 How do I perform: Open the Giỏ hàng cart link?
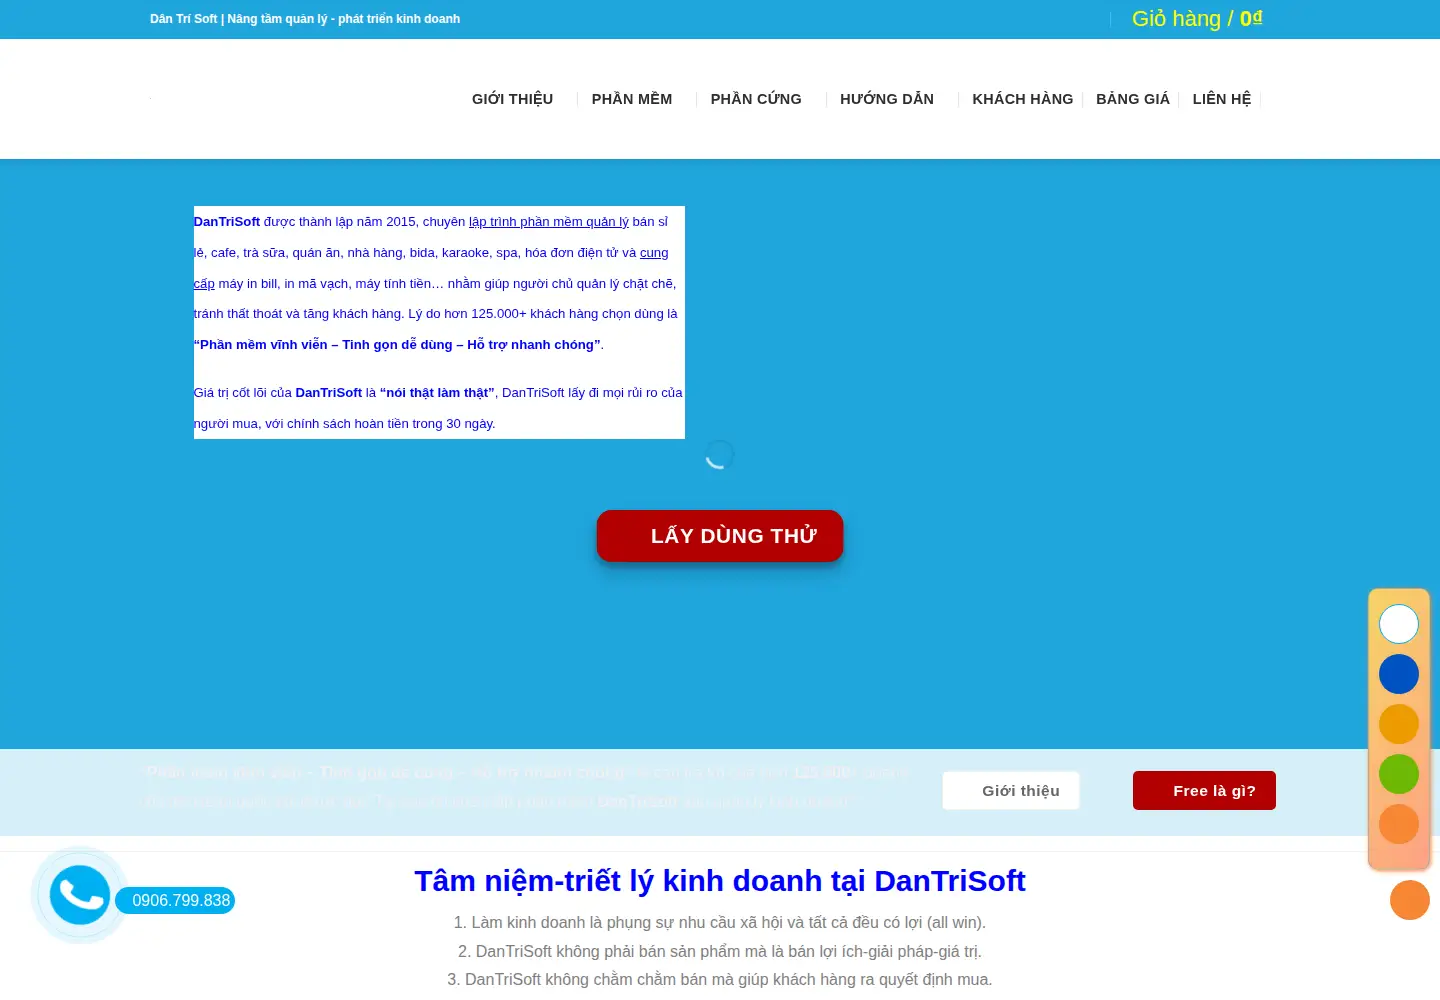tap(1197, 19)
